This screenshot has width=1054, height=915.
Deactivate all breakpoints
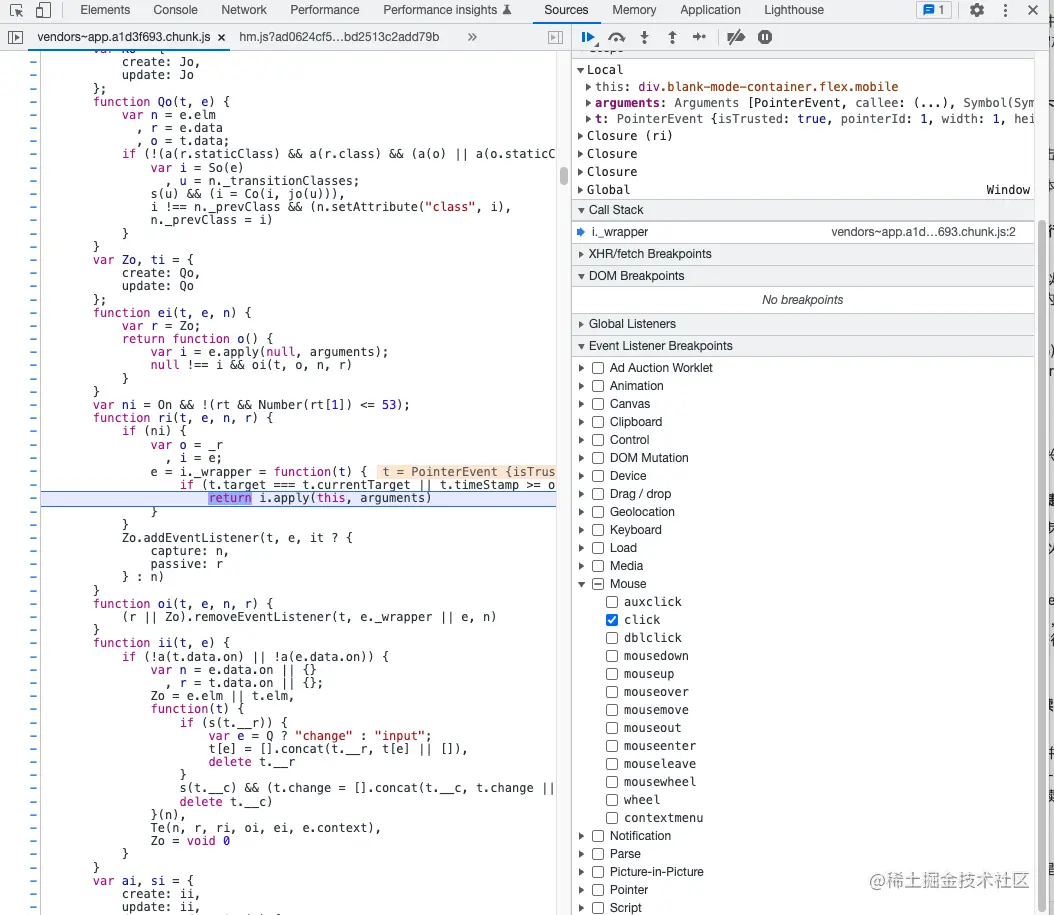coord(736,37)
